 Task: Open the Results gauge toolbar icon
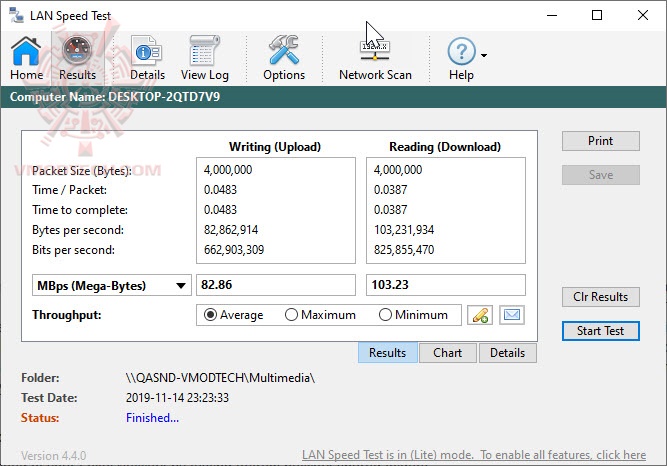(x=77, y=58)
